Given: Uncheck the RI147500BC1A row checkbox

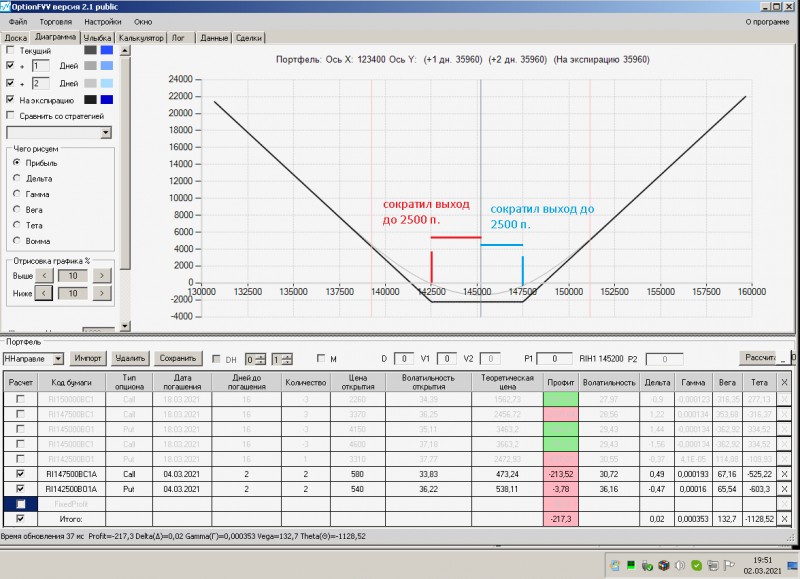Looking at the screenshot, I should [20, 473].
